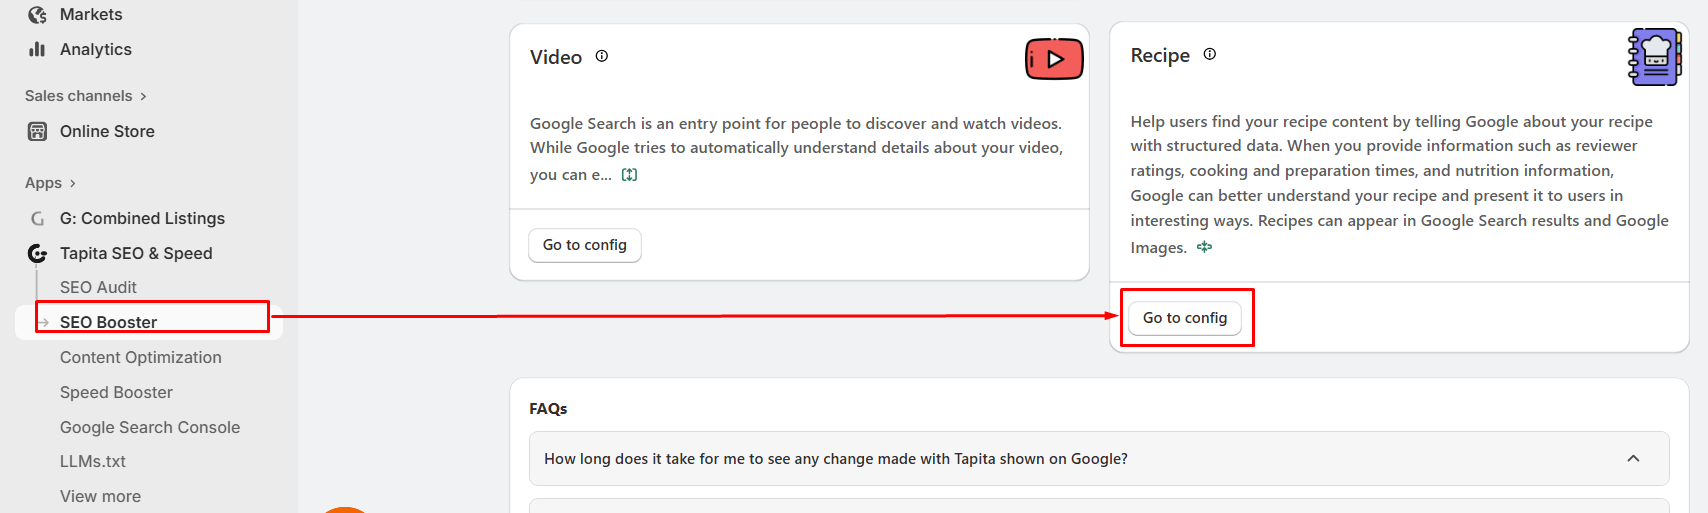
Task: Open Speed Booster page
Action: (116, 392)
